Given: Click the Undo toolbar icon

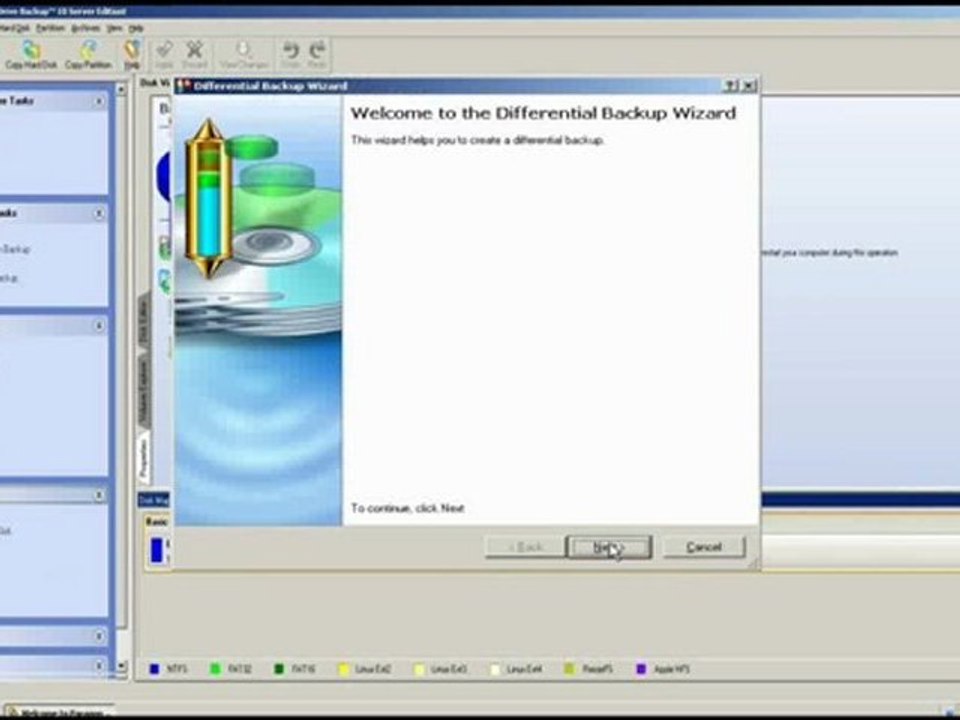Looking at the screenshot, I should pos(290,54).
